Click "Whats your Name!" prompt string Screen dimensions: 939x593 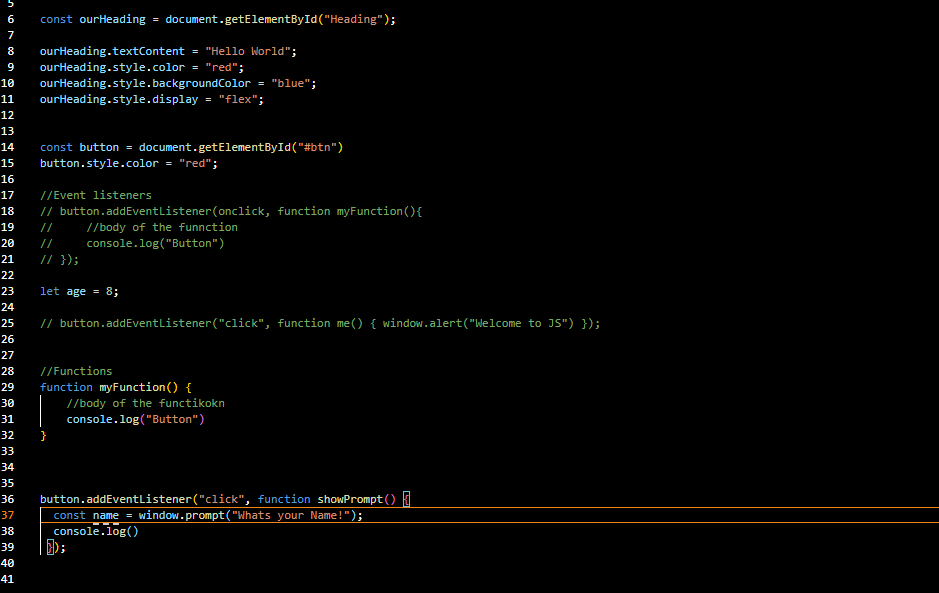click(293, 516)
